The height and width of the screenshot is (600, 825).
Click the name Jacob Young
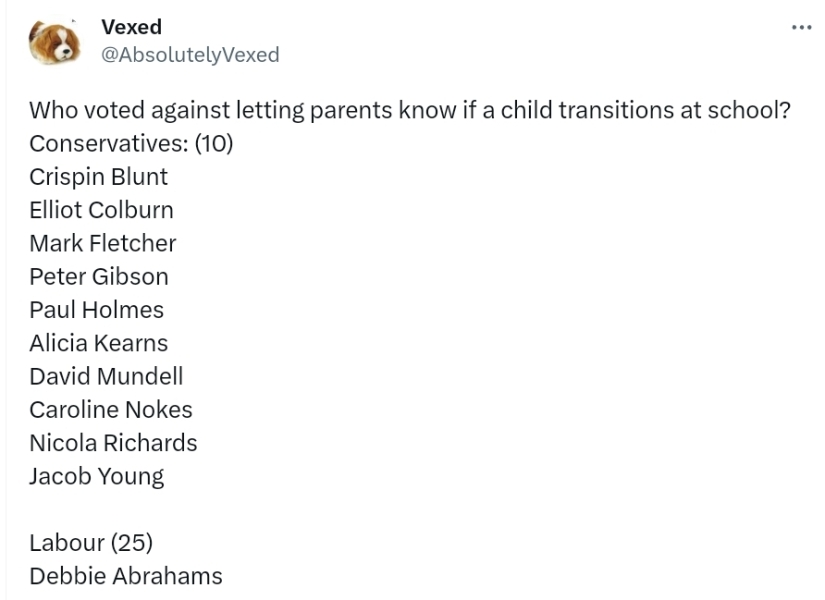(x=96, y=476)
